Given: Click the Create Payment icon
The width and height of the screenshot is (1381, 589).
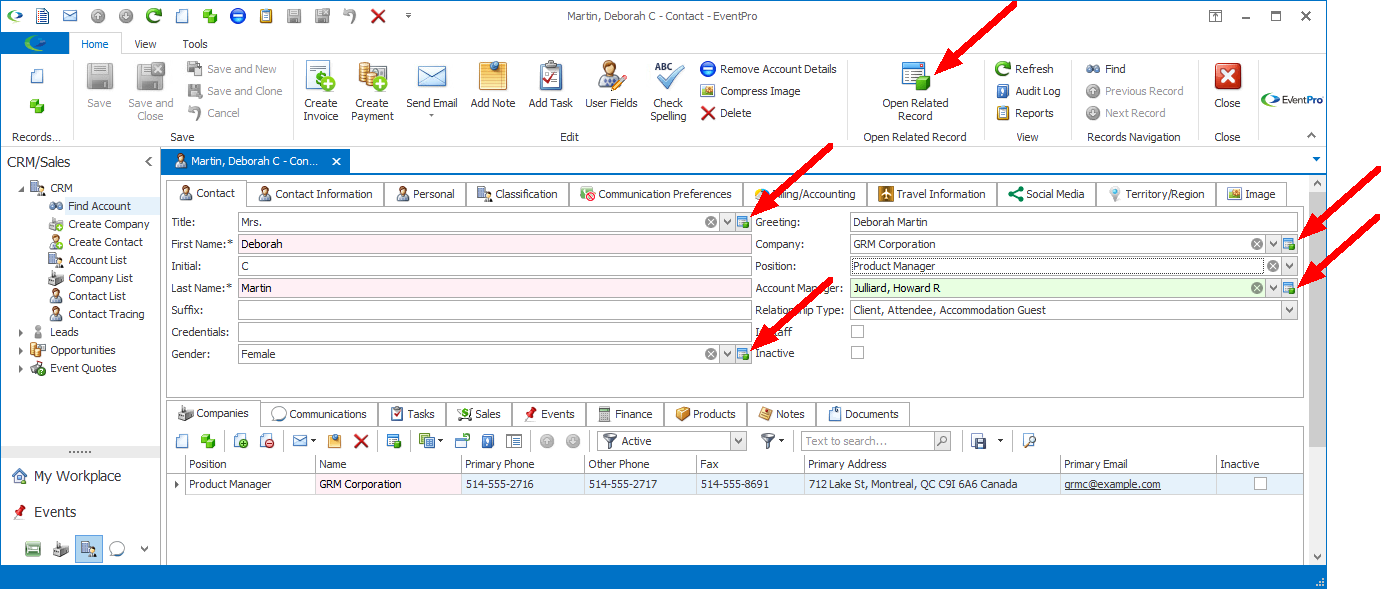Looking at the screenshot, I should [372, 75].
